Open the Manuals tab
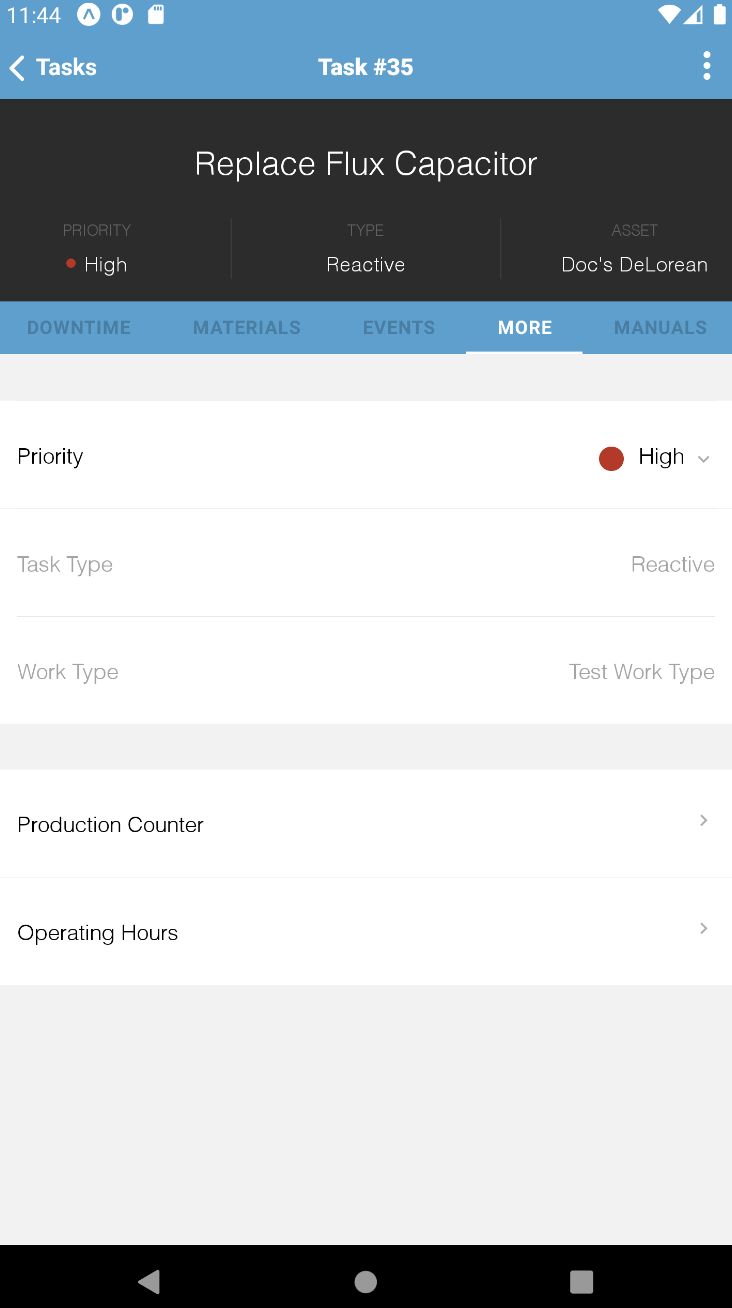The image size is (732, 1308). (660, 328)
